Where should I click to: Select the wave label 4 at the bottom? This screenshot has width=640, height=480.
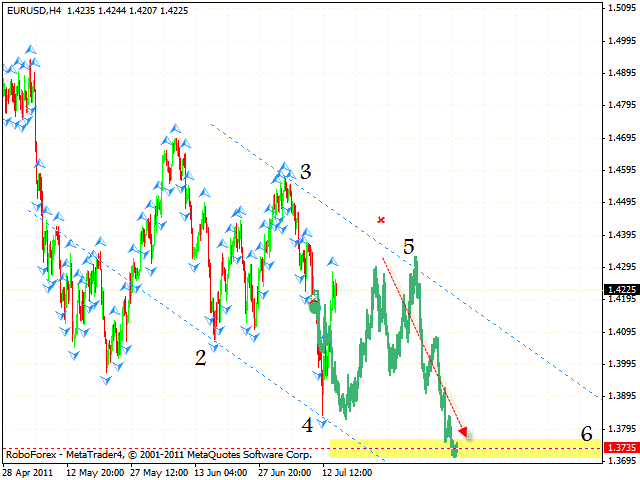pyautogui.click(x=308, y=423)
